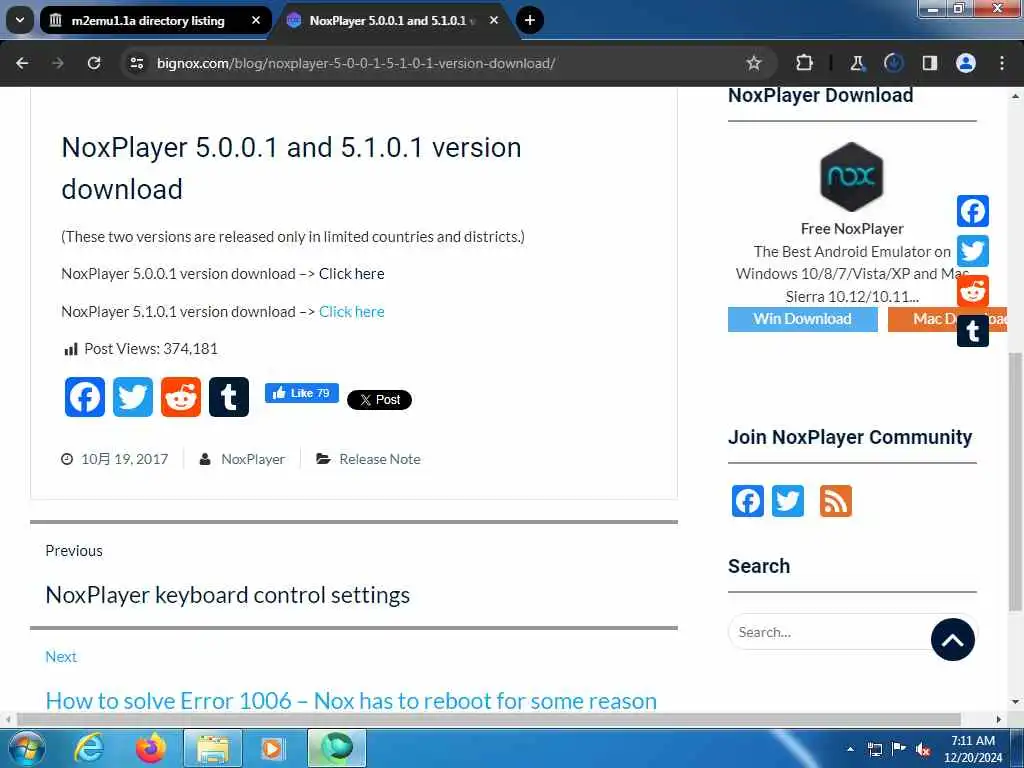Click the post date 10月 19, 2017
This screenshot has height=768, width=1024.
(x=124, y=459)
